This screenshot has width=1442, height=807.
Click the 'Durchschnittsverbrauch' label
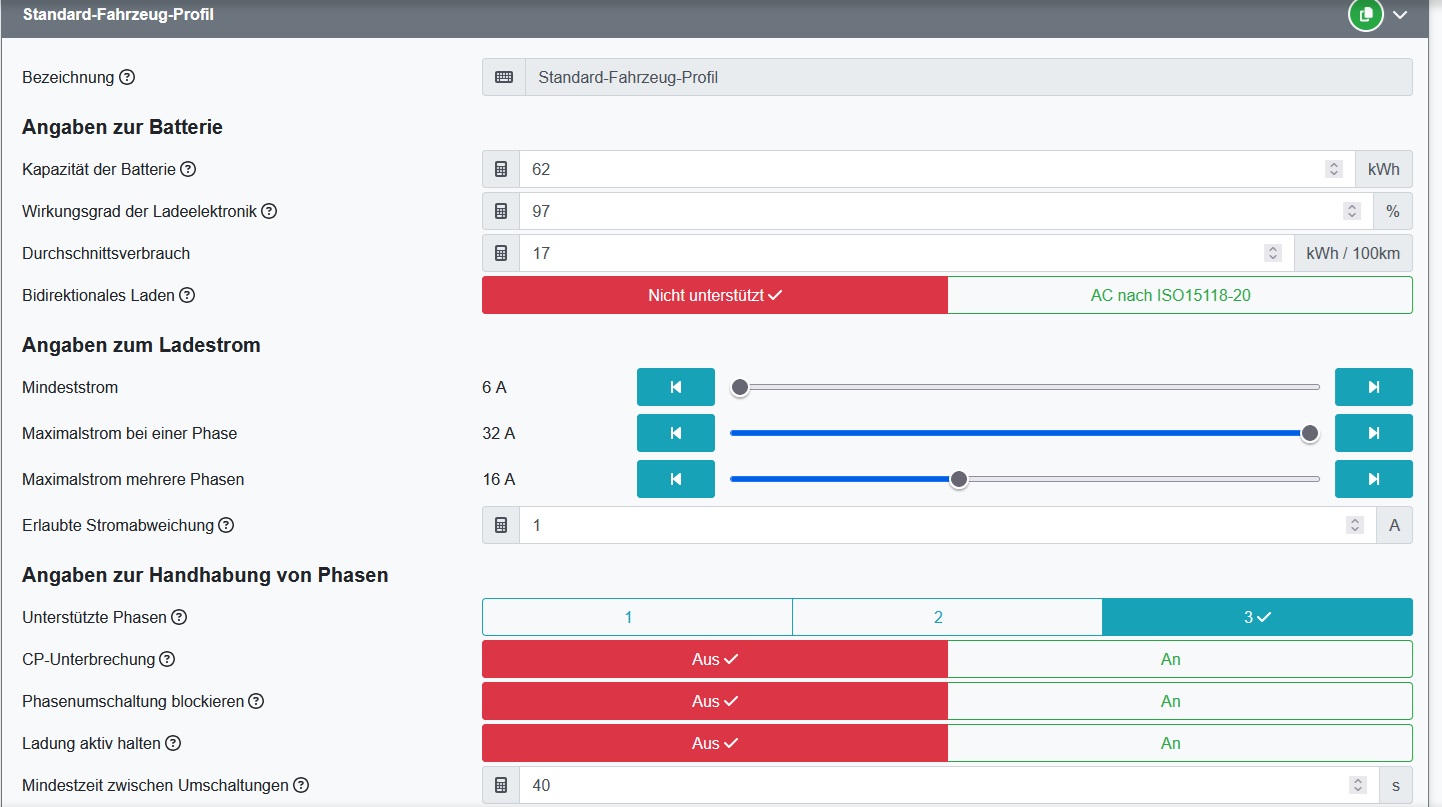(106, 253)
